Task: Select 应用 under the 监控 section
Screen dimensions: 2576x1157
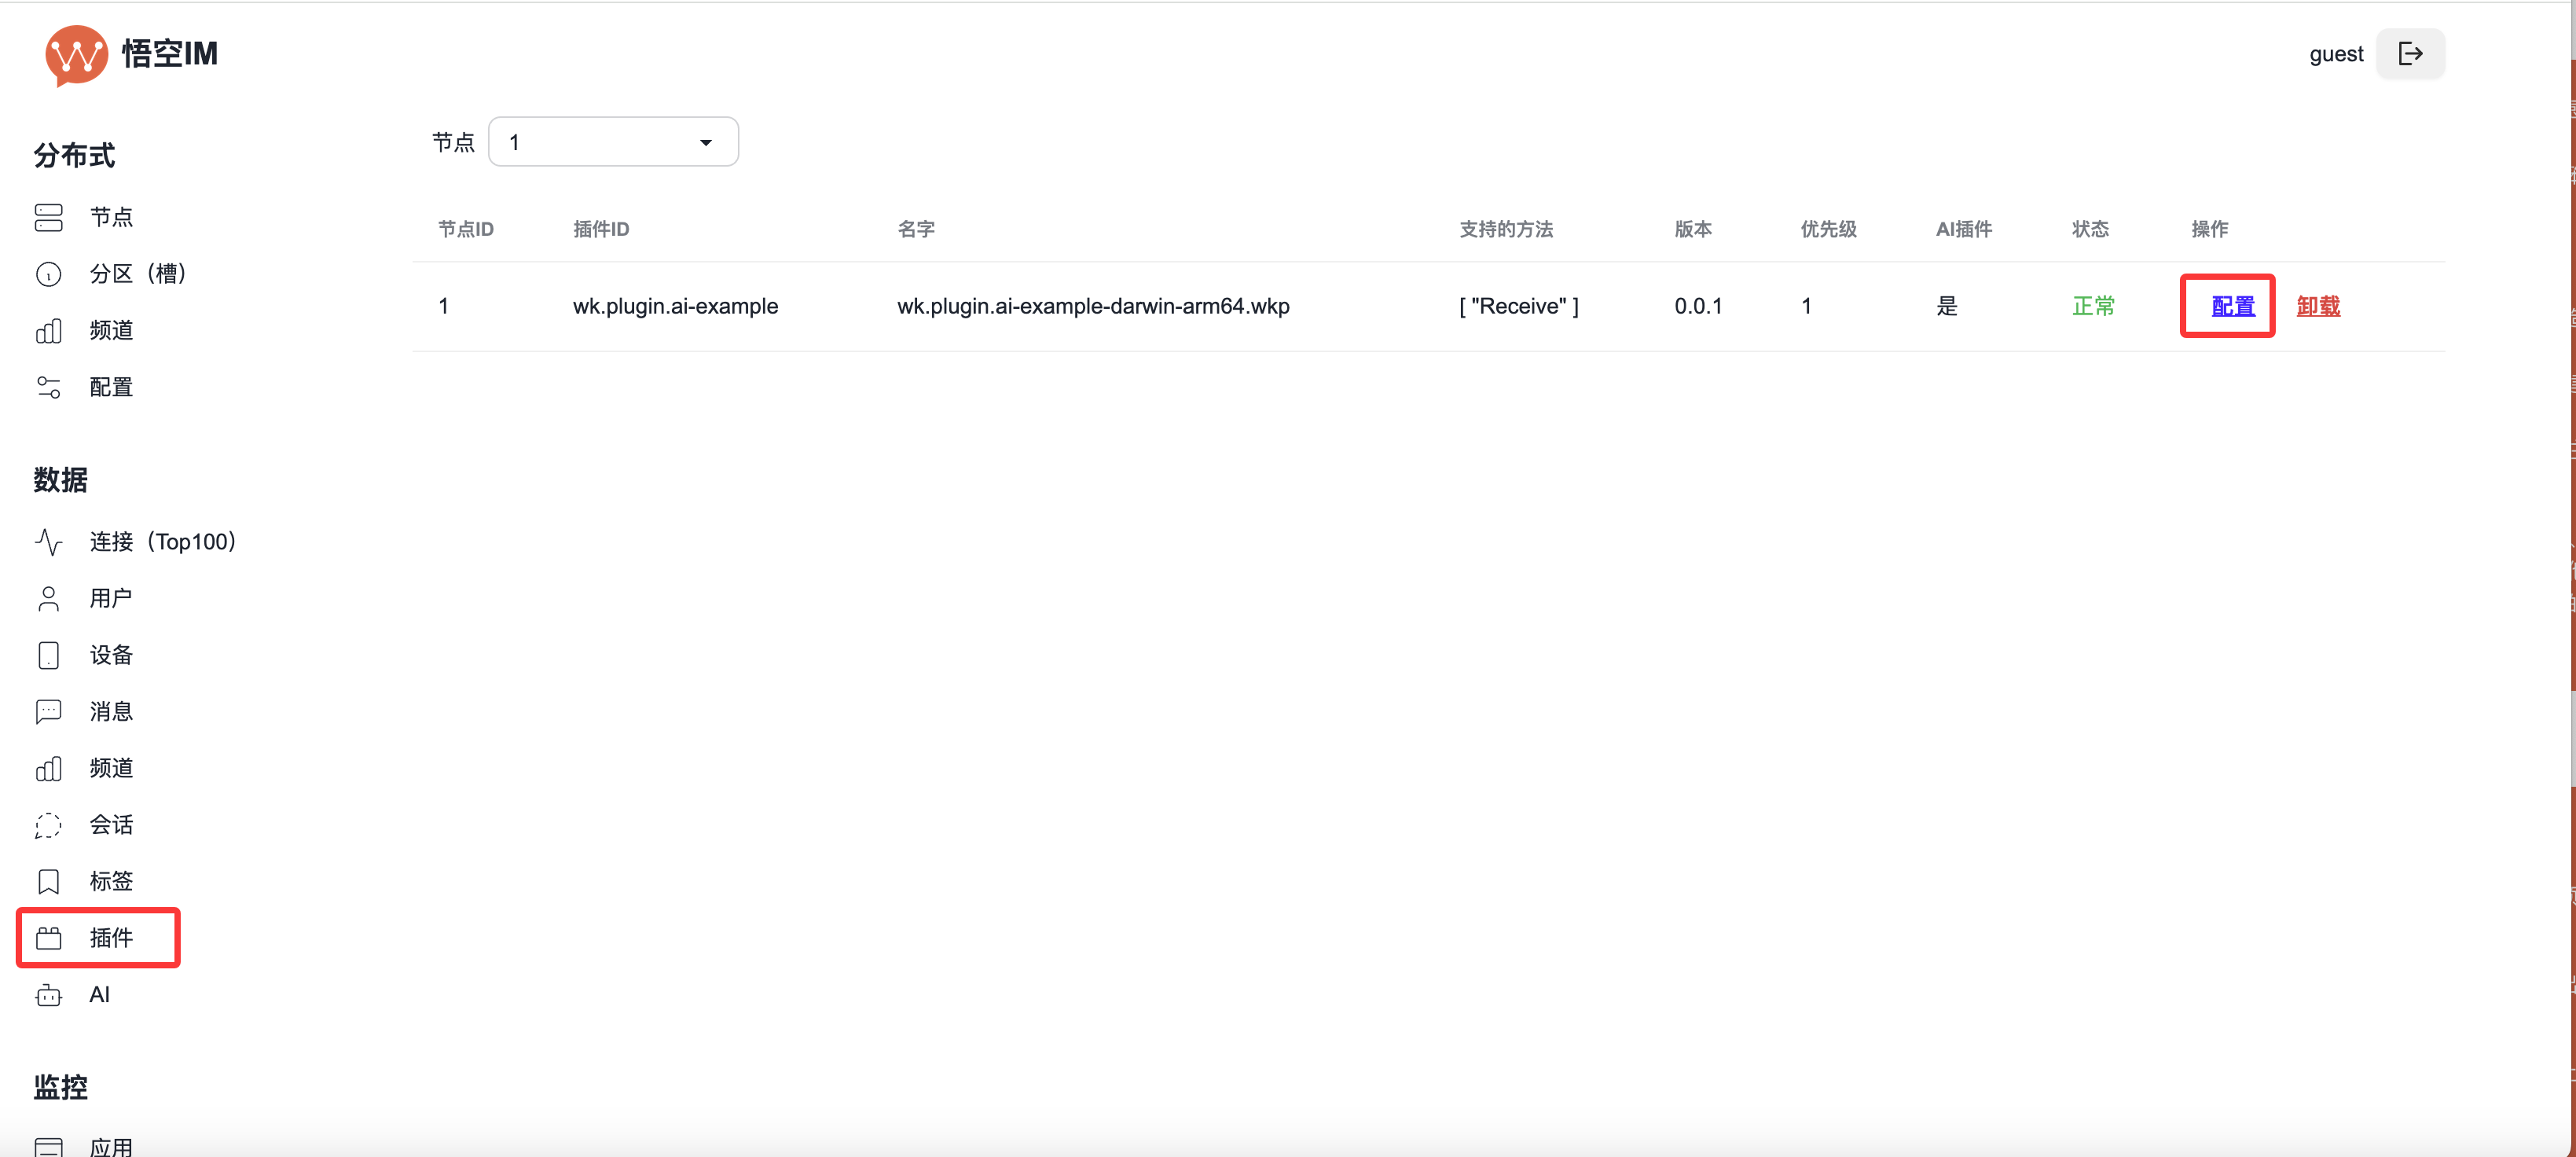Action: coord(110,1146)
